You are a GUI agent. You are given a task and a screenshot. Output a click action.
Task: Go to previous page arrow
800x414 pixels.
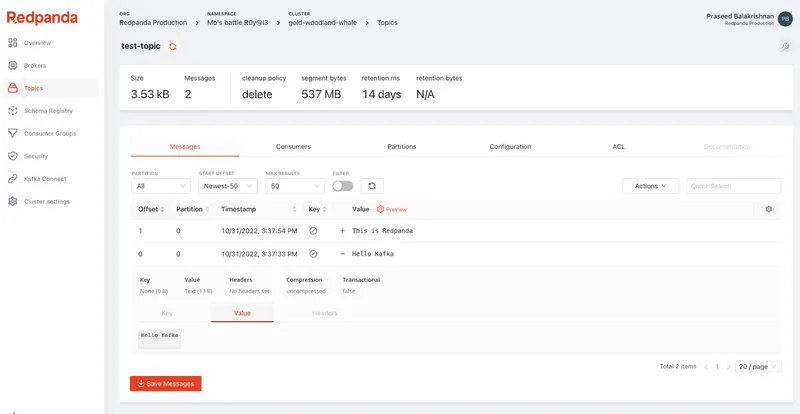706,367
